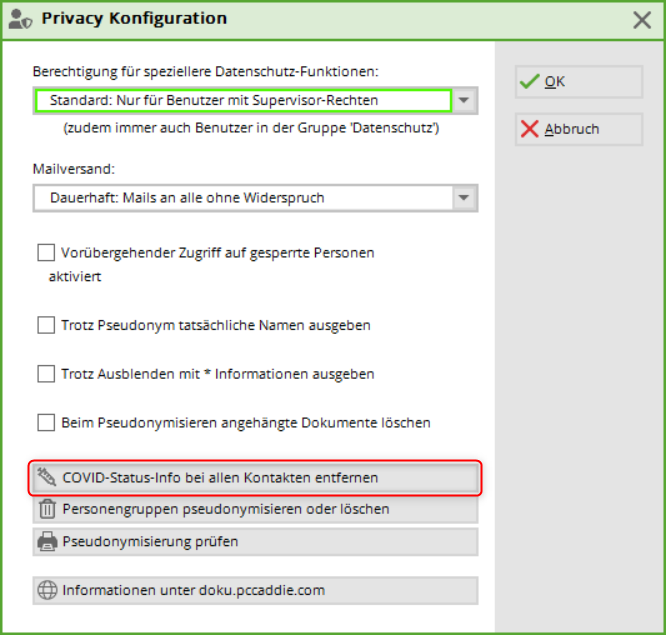Open Informationen unter doku.pccaddie.com
This screenshot has height=635, width=666.
(255, 590)
